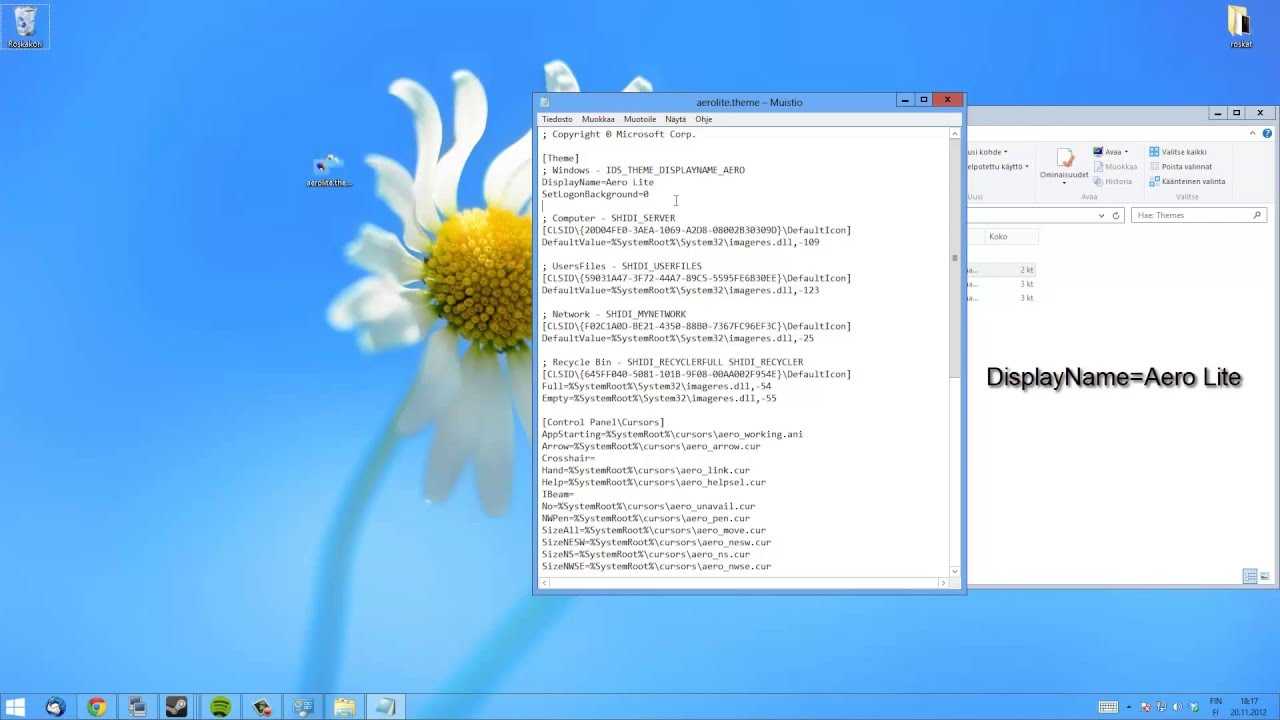
Task: Click Valitse kaikki in Explorer ribbon
Action: click(1178, 152)
